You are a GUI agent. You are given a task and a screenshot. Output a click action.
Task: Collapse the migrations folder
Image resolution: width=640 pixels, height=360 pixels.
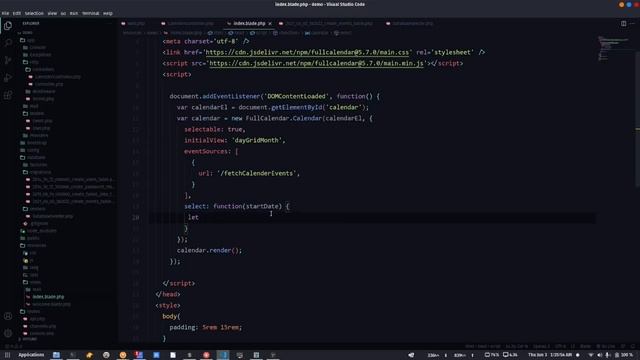pos(37,172)
